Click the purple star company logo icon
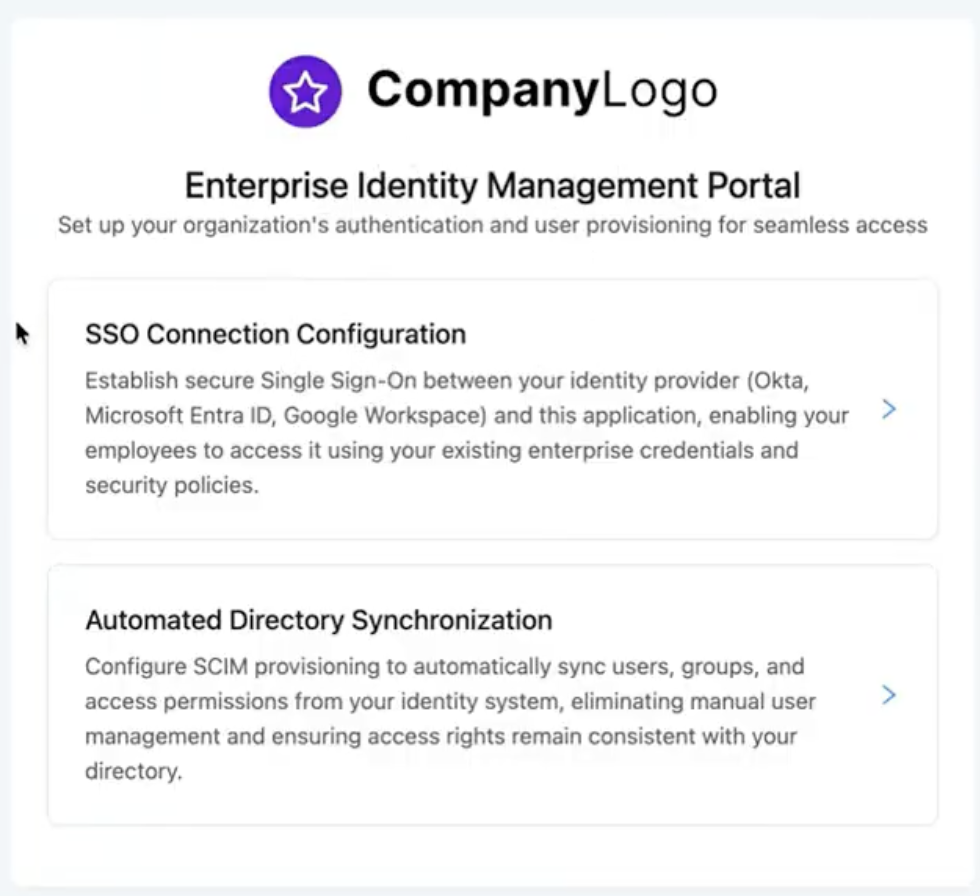Image resolution: width=980 pixels, height=896 pixels. tap(305, 91)
